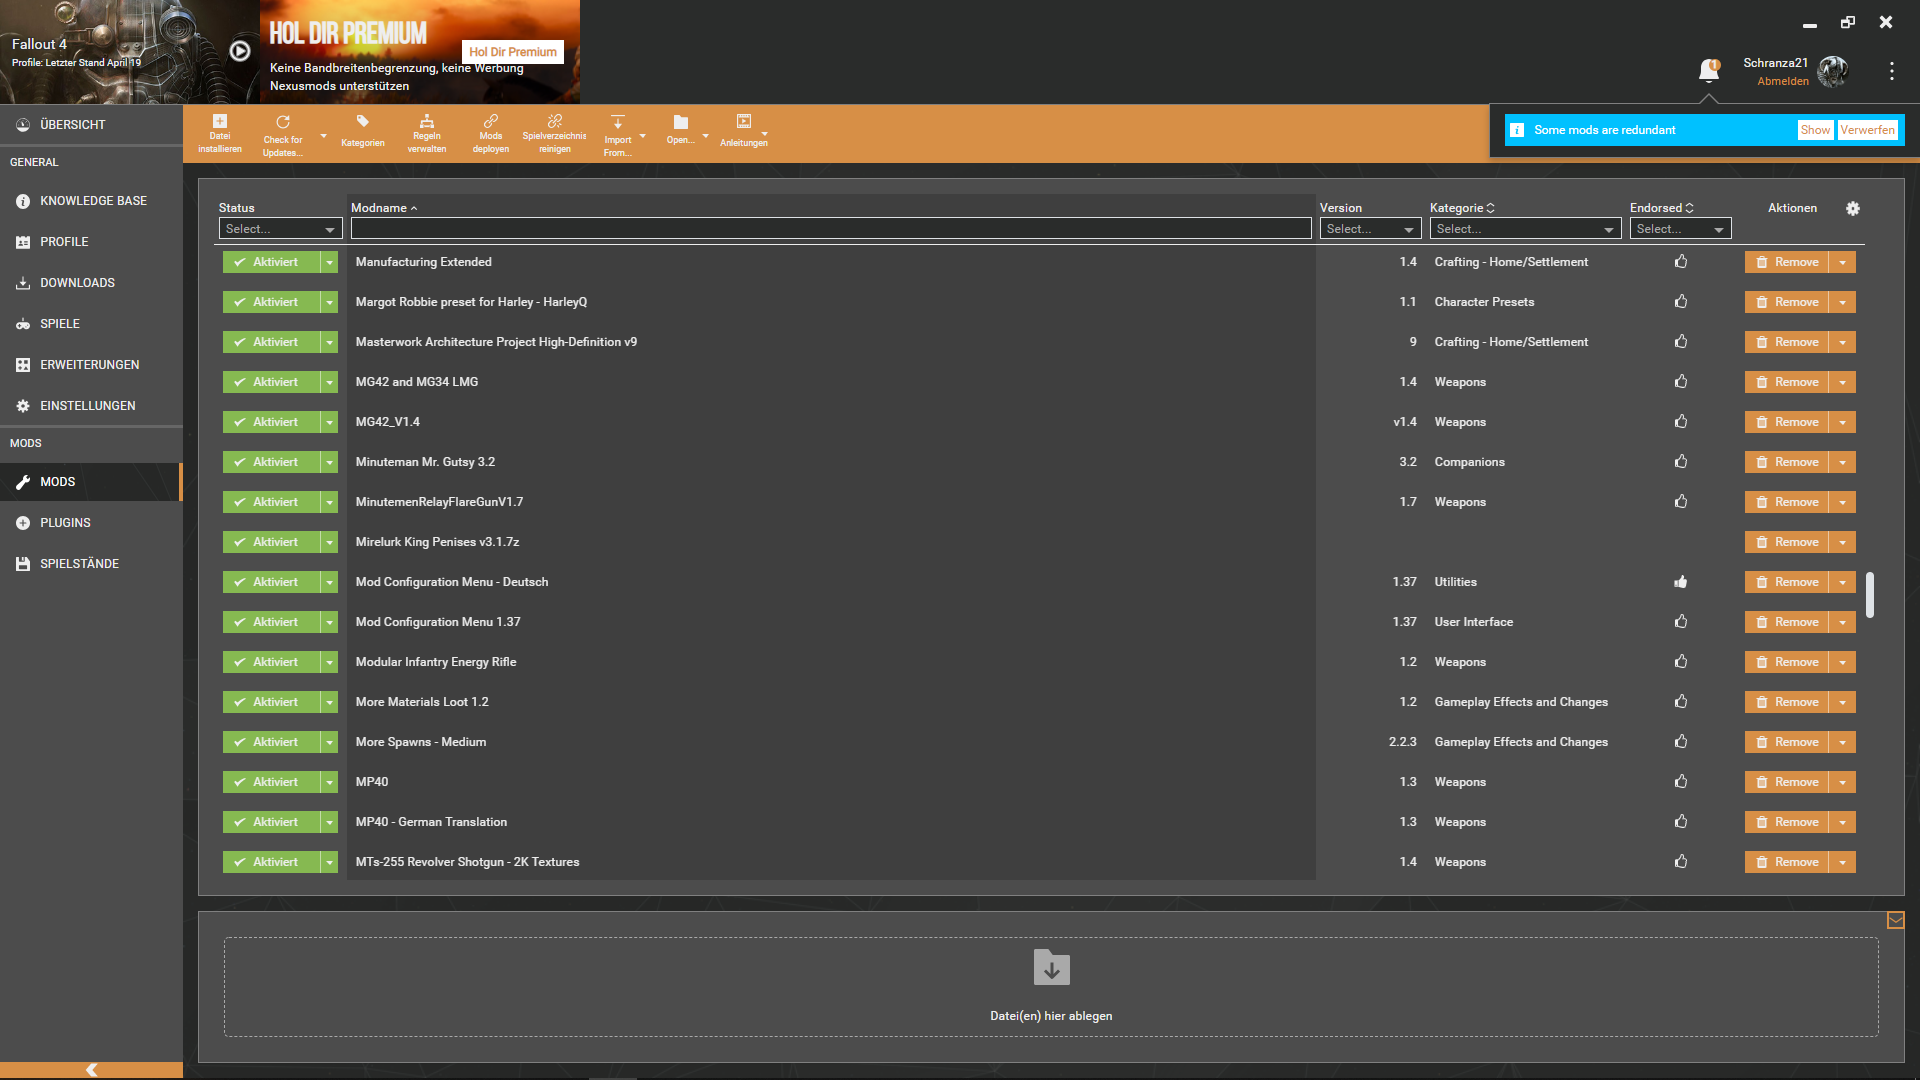Click the Open folder toolbar icon

[681, 130]
